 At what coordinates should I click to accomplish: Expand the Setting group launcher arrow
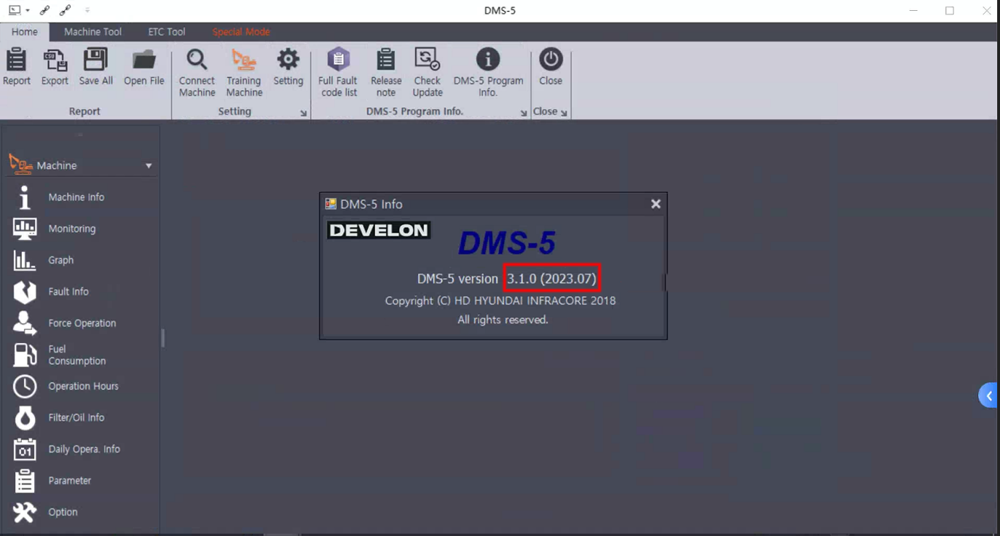(x=304, y=113)
